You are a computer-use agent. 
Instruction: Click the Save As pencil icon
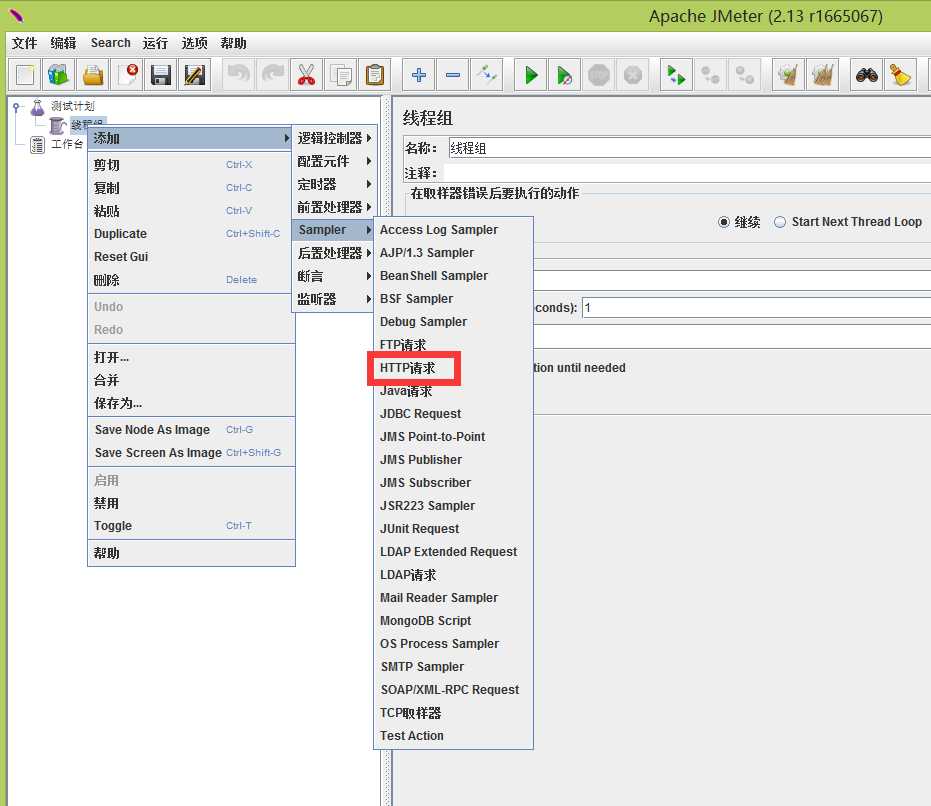point(195,75)
